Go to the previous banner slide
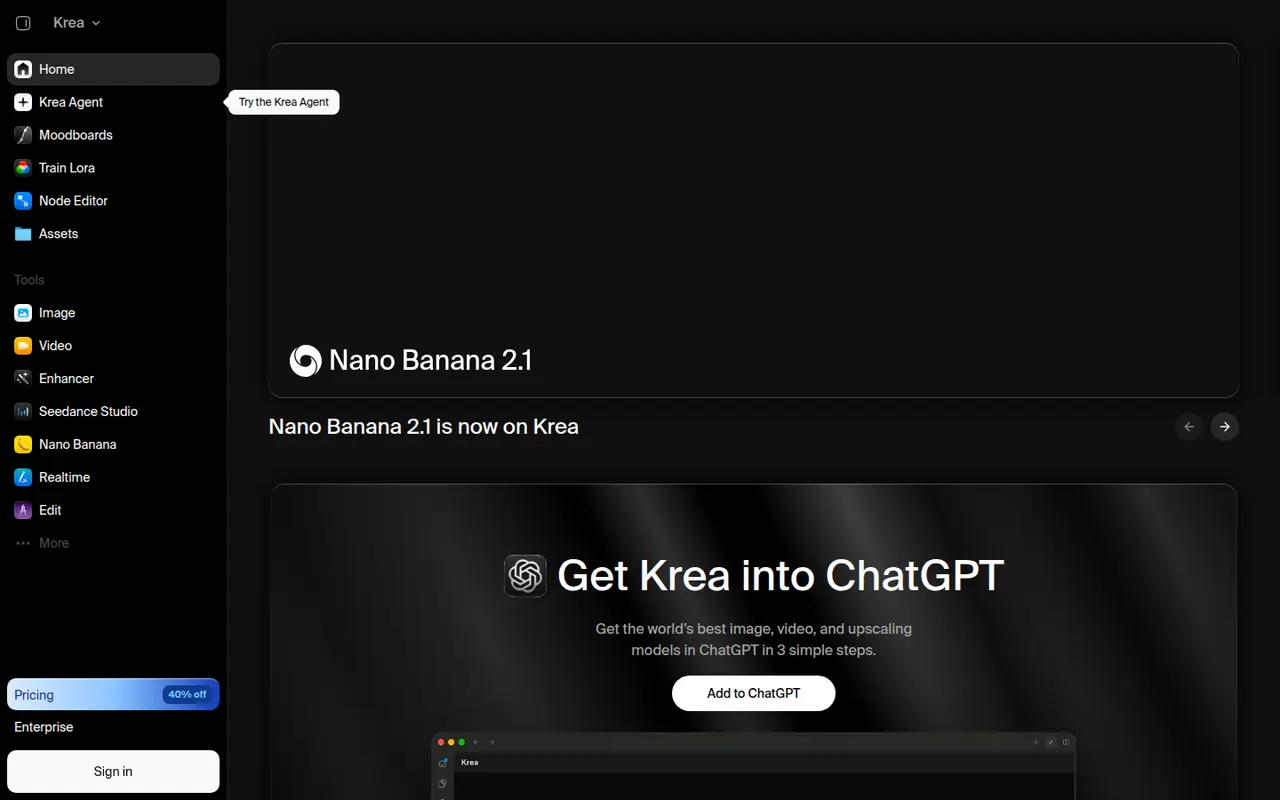Screen dimensions: 1280x800 point(1189,427)
